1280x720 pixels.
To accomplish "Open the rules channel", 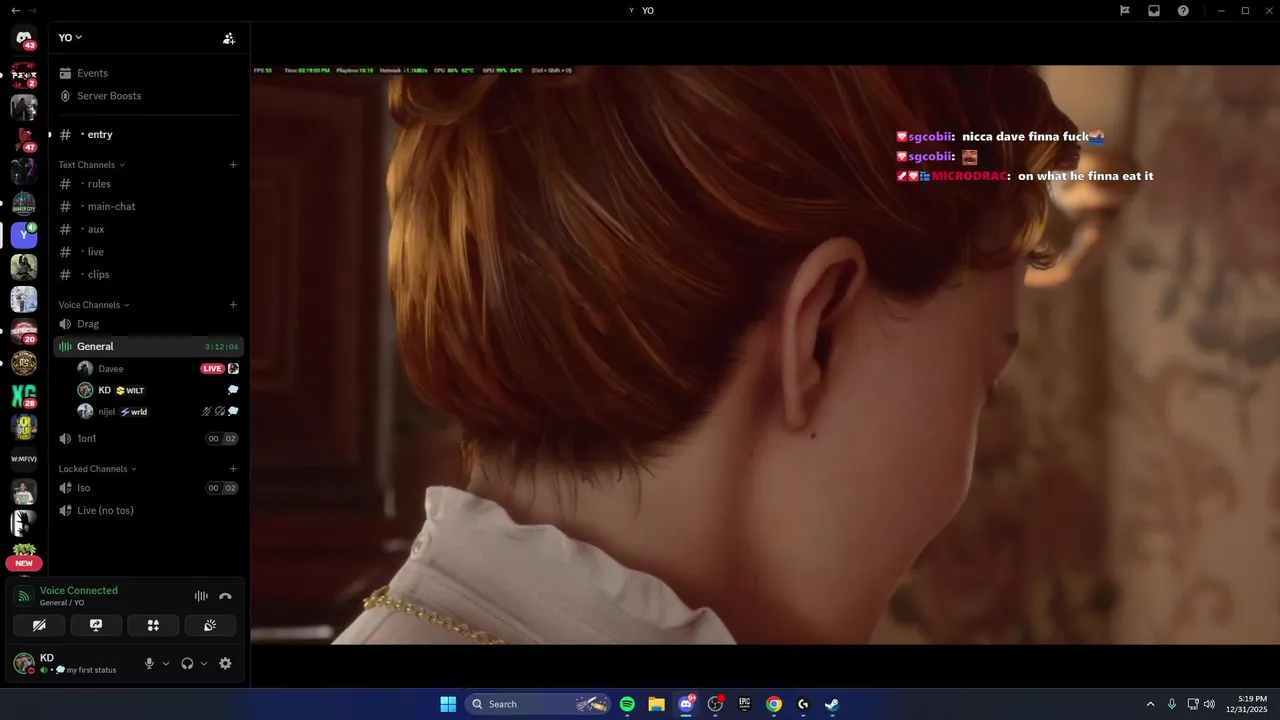I will pos(148,184).
